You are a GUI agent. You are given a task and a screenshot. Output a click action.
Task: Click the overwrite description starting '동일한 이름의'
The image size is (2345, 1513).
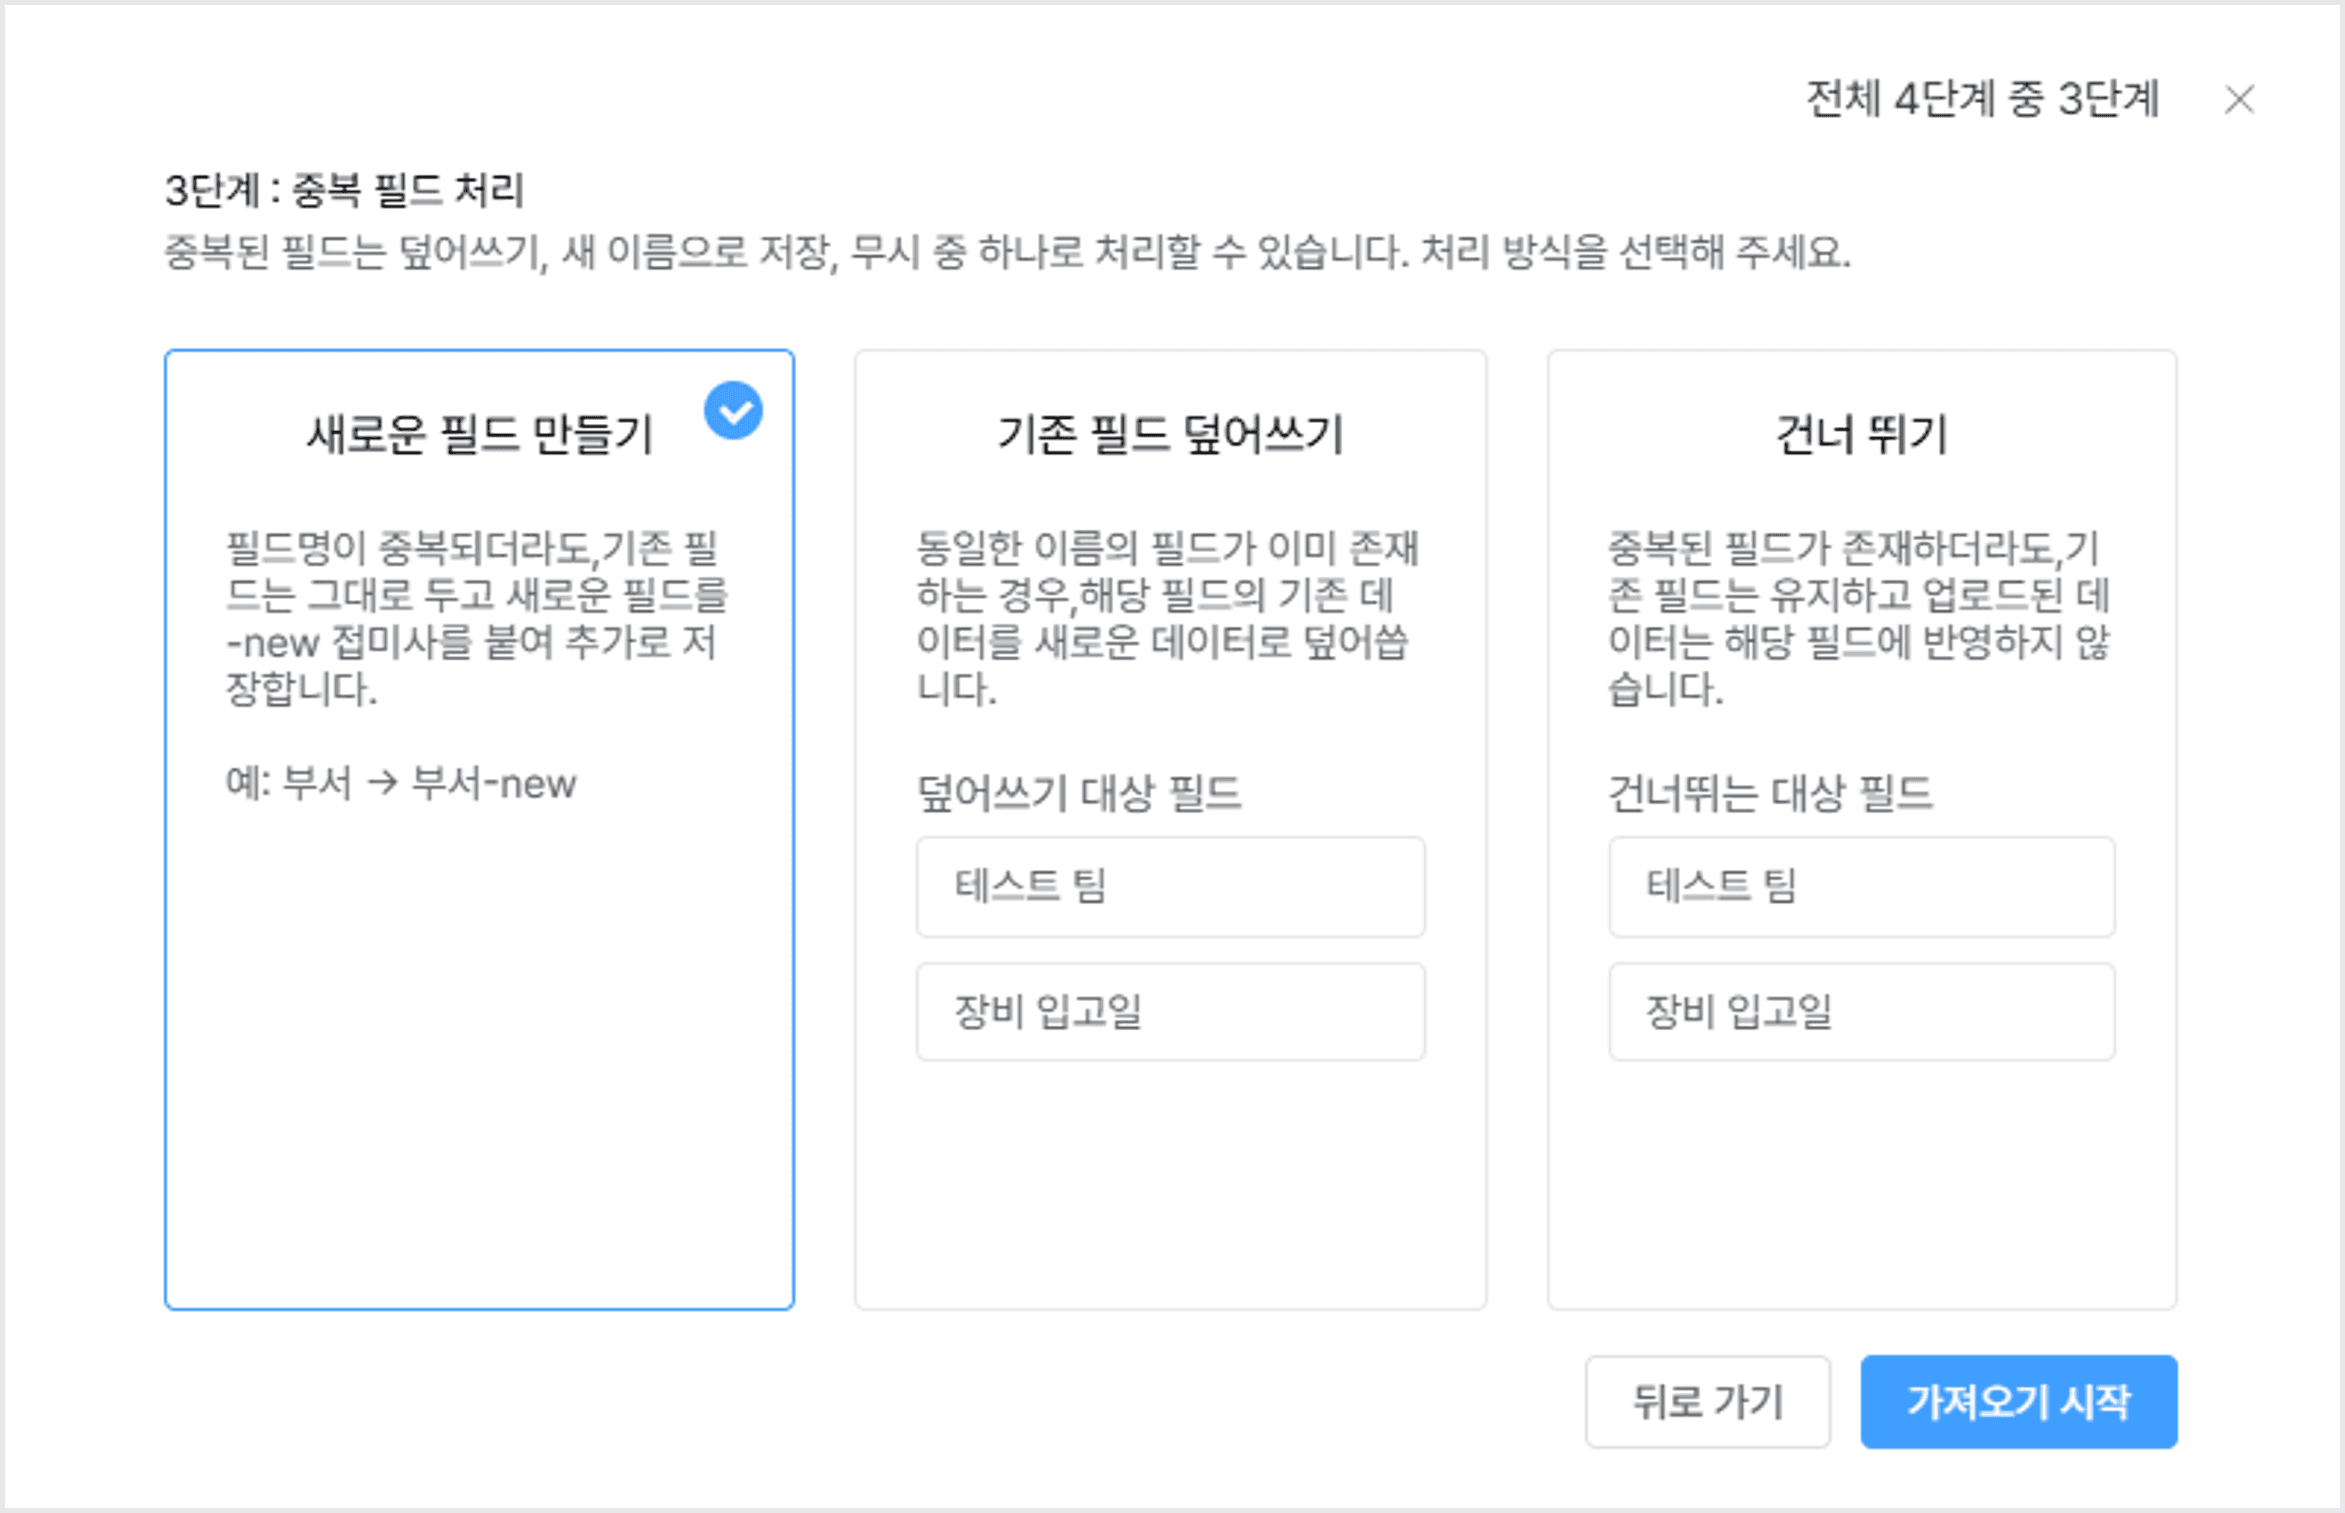(1166, 618)
